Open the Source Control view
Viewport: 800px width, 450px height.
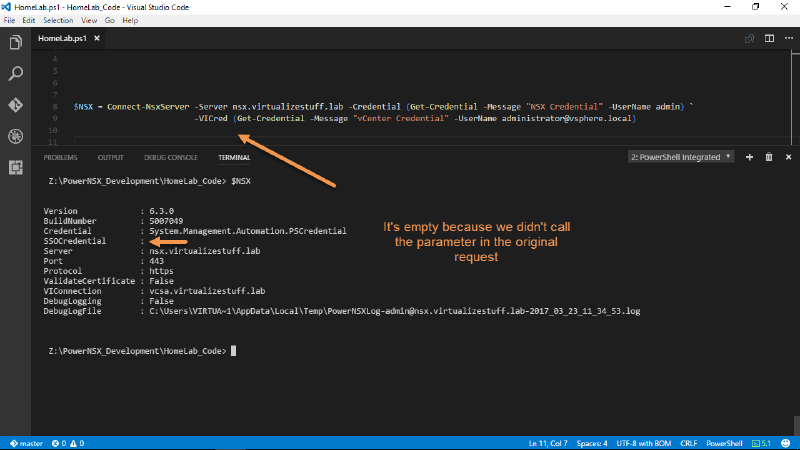(15, 105)
